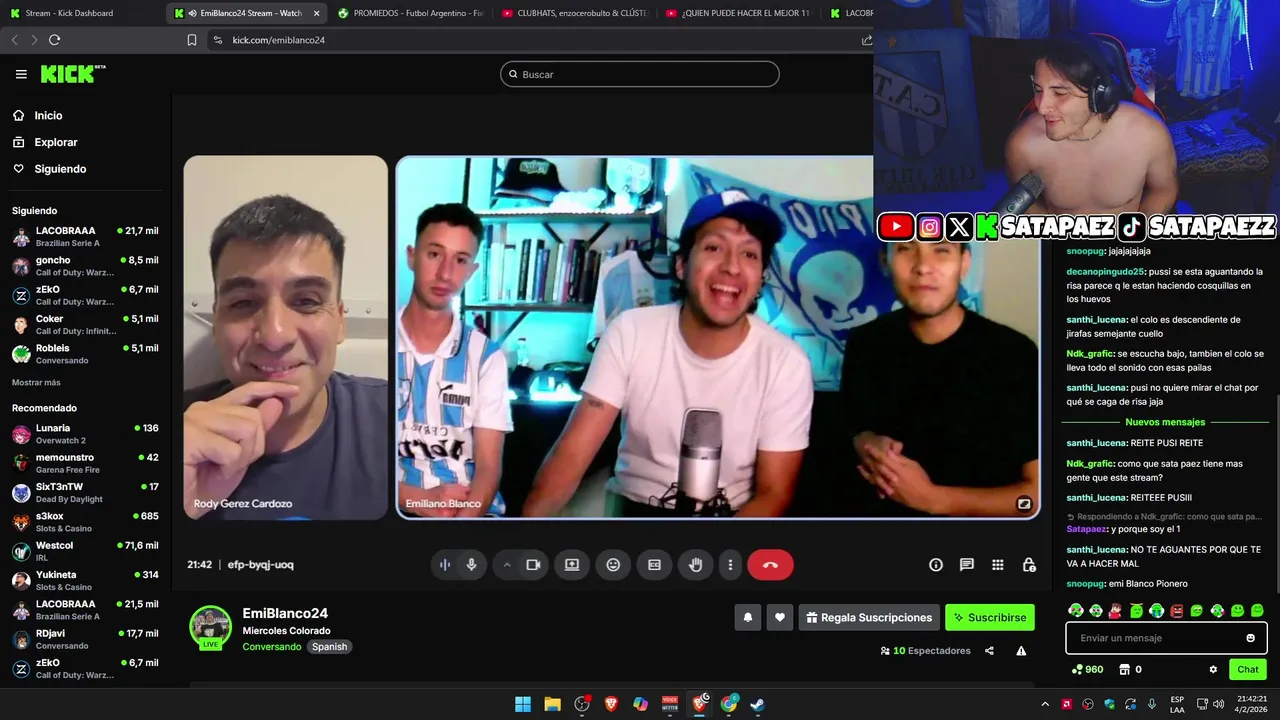Toggle captions in the video call
Image resolution: width=1280 pixels, height=720 pixels.
(654, 565)
